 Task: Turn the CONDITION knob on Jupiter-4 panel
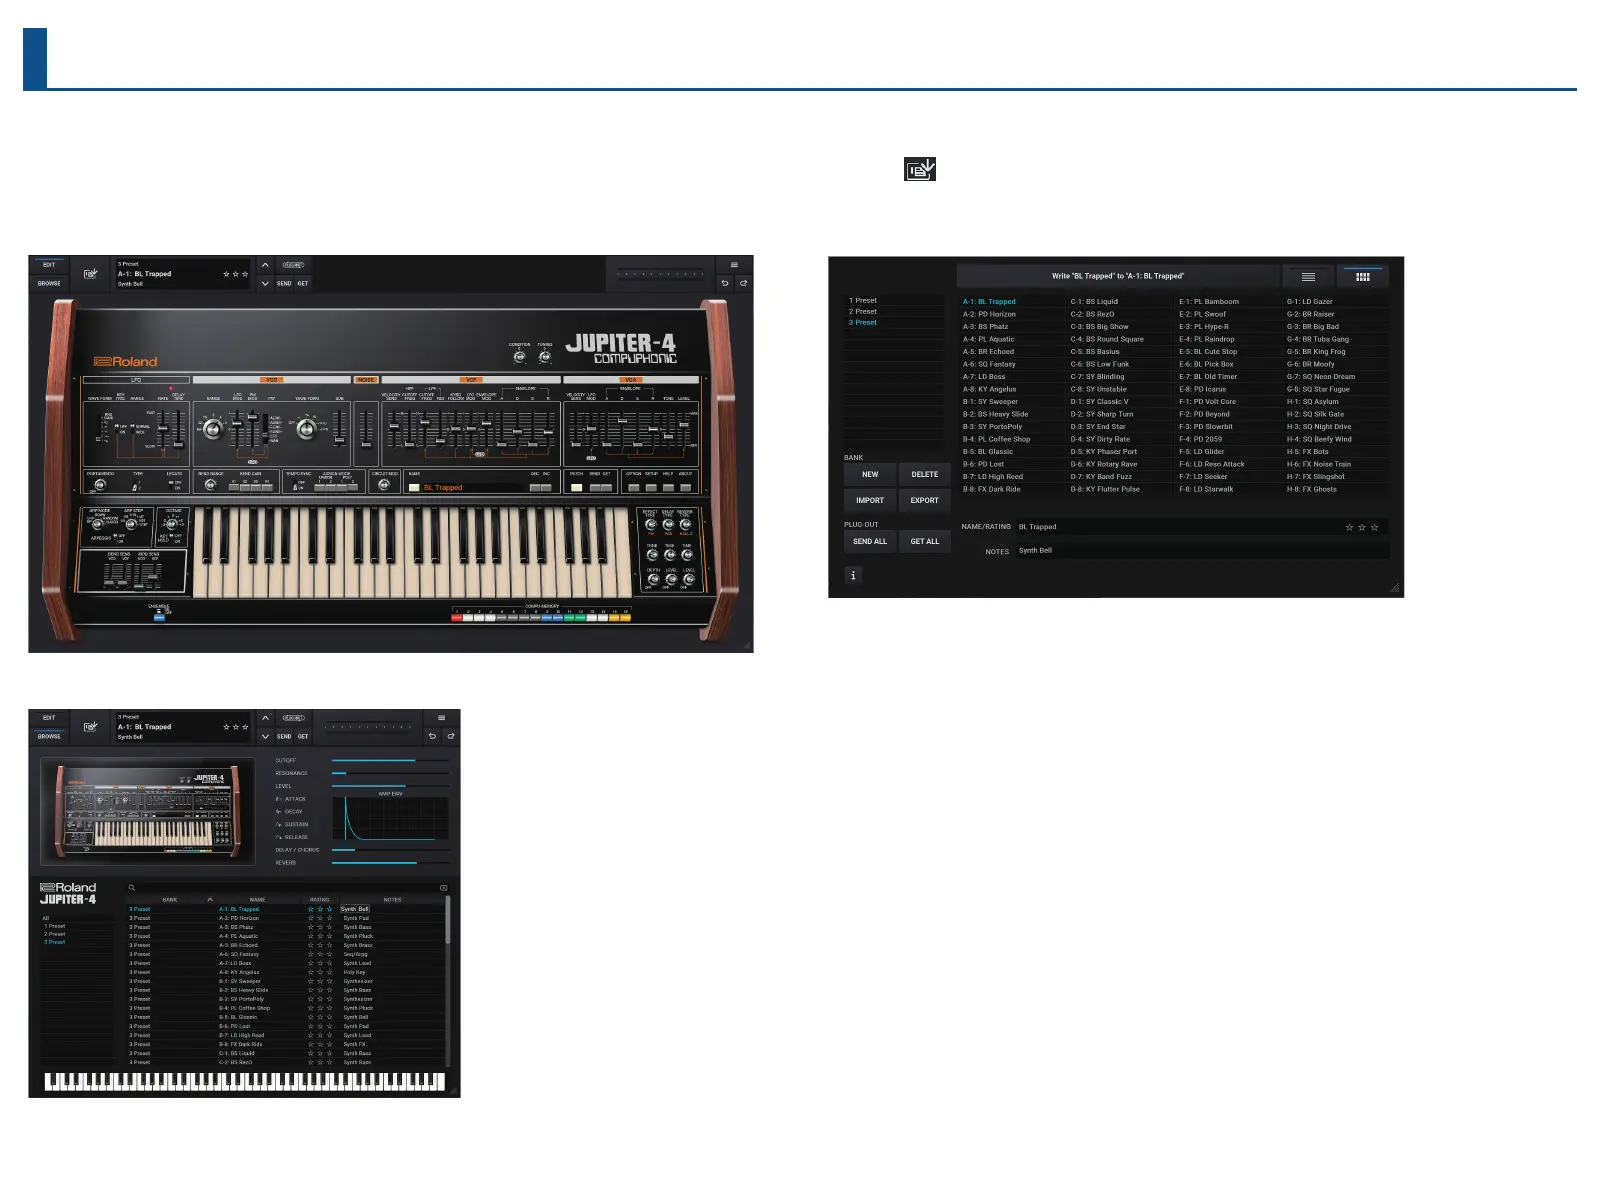coord(519,356)
